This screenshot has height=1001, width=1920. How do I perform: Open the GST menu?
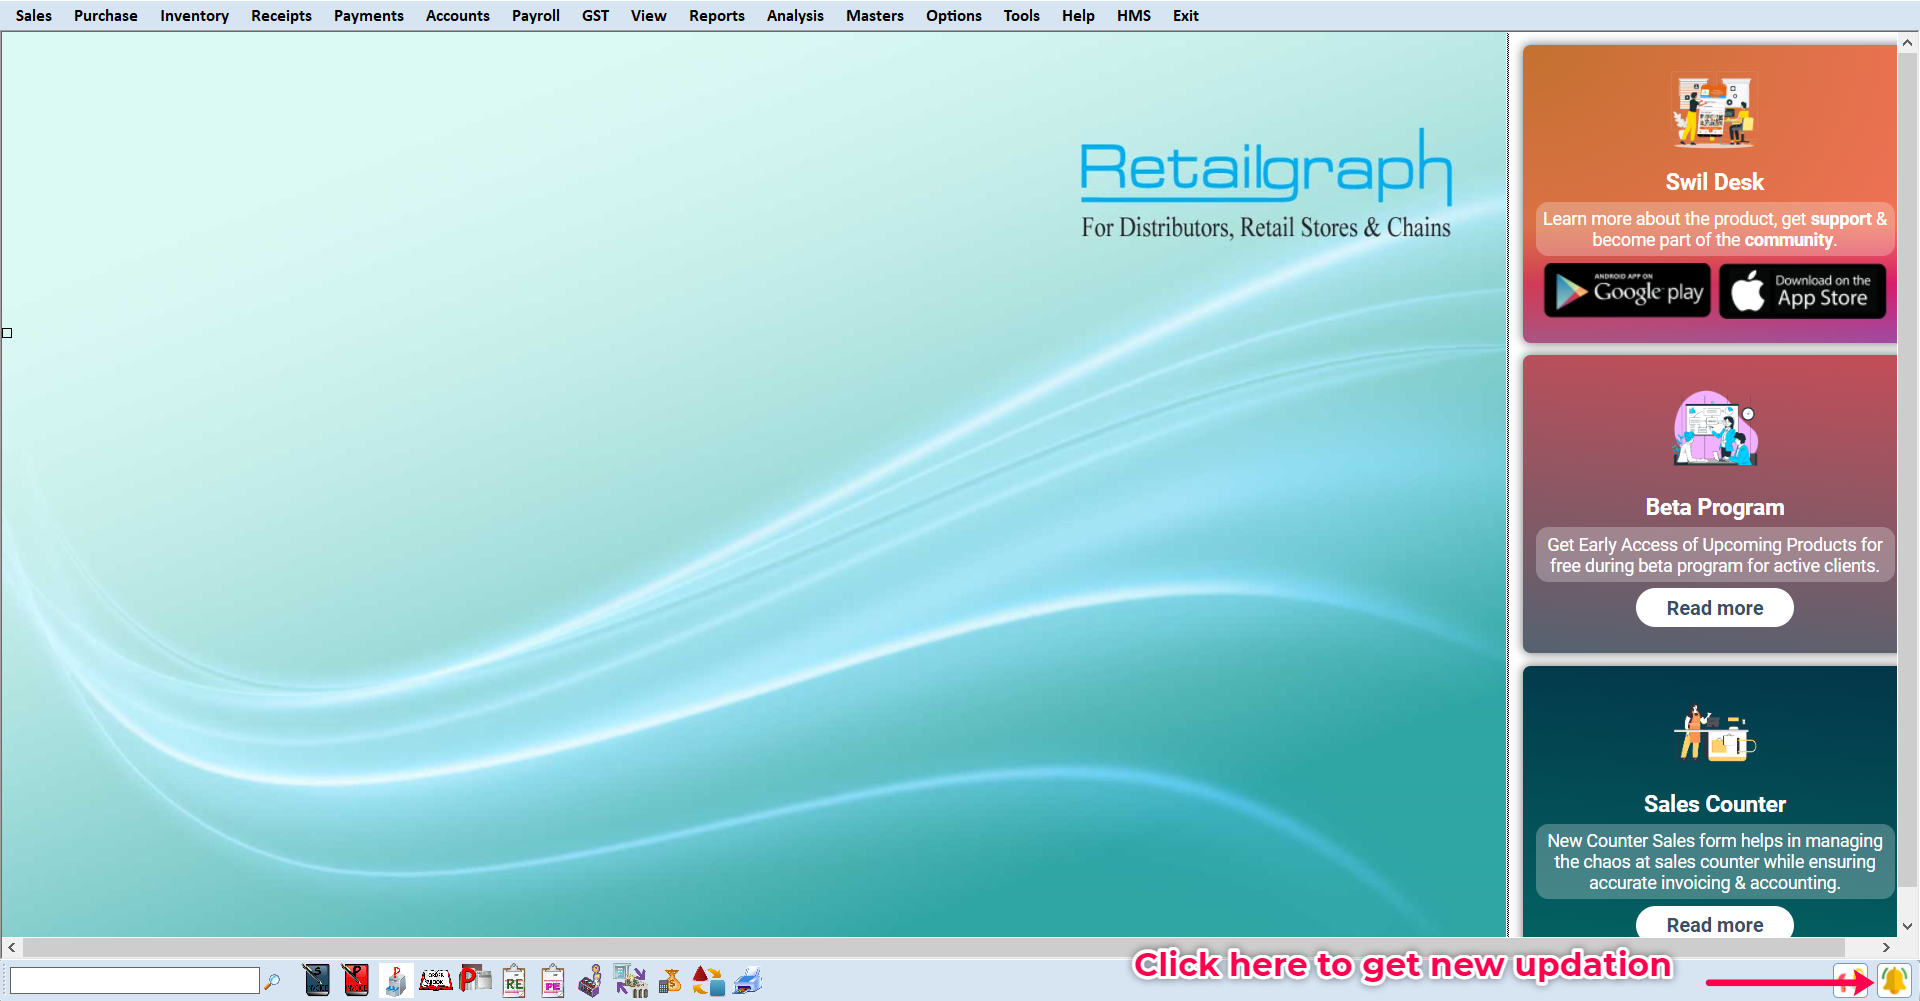[x=596, y=16]
